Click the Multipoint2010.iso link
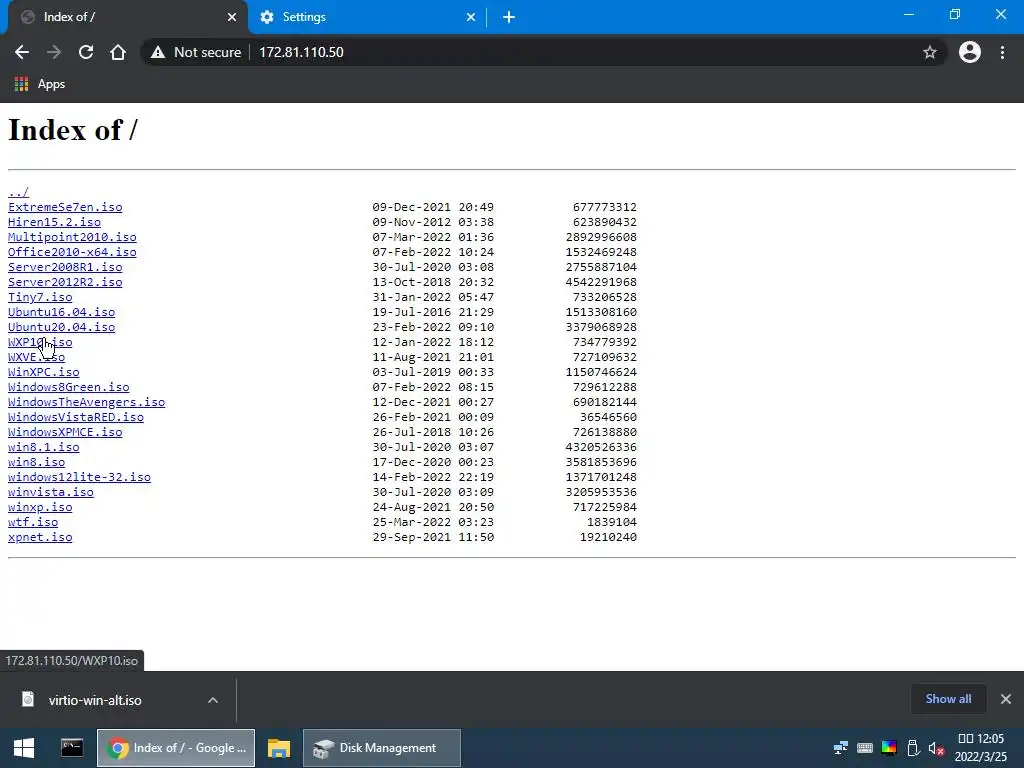 pyautogui.click(x=72, y=237)
